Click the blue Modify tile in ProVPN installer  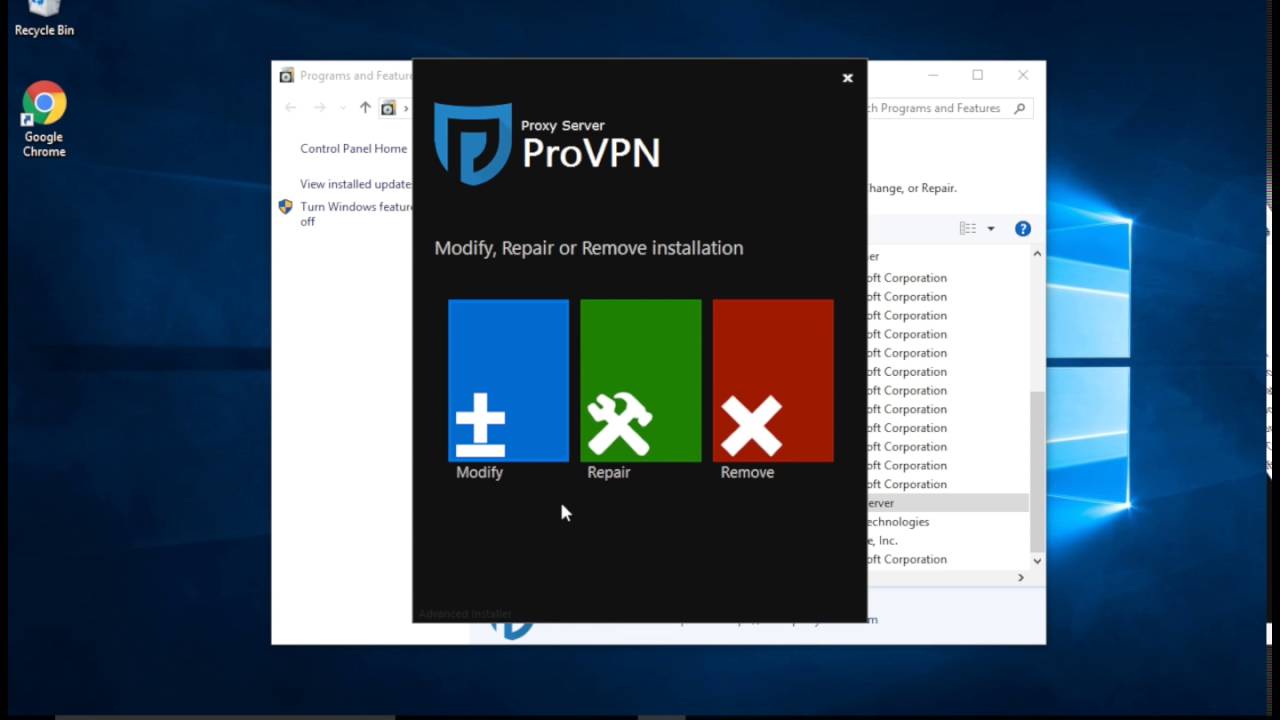pyautogui.click(x=508, y=381)
